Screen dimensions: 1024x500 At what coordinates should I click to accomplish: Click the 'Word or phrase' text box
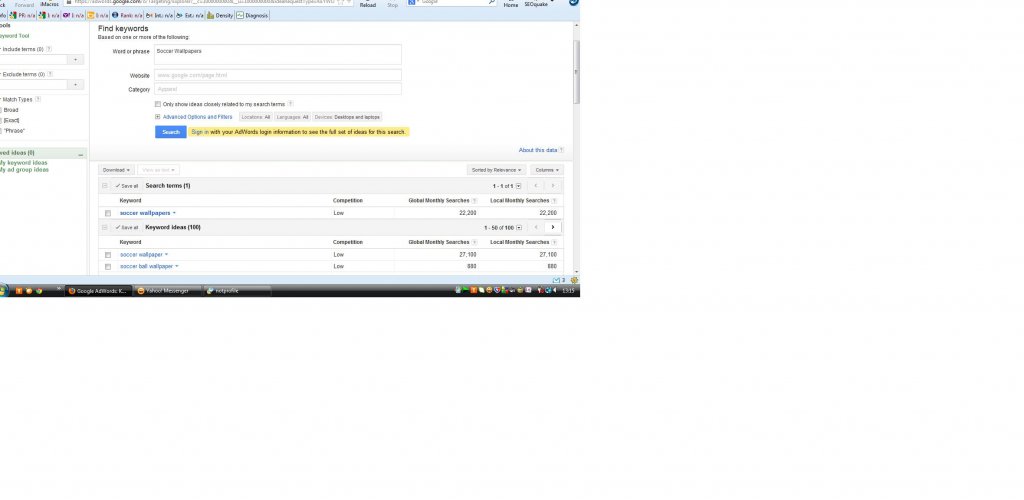point(278,55)
